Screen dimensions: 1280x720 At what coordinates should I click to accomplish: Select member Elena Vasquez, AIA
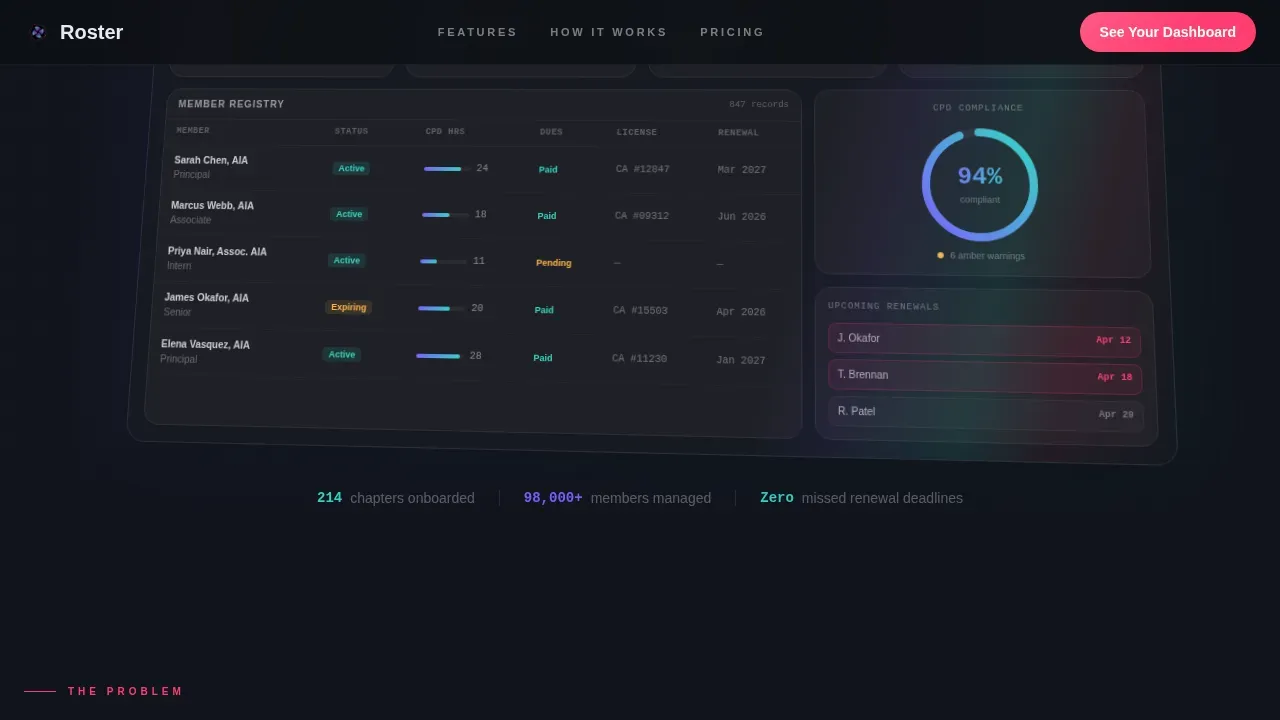pyautogui.click(x=205, y=345)
